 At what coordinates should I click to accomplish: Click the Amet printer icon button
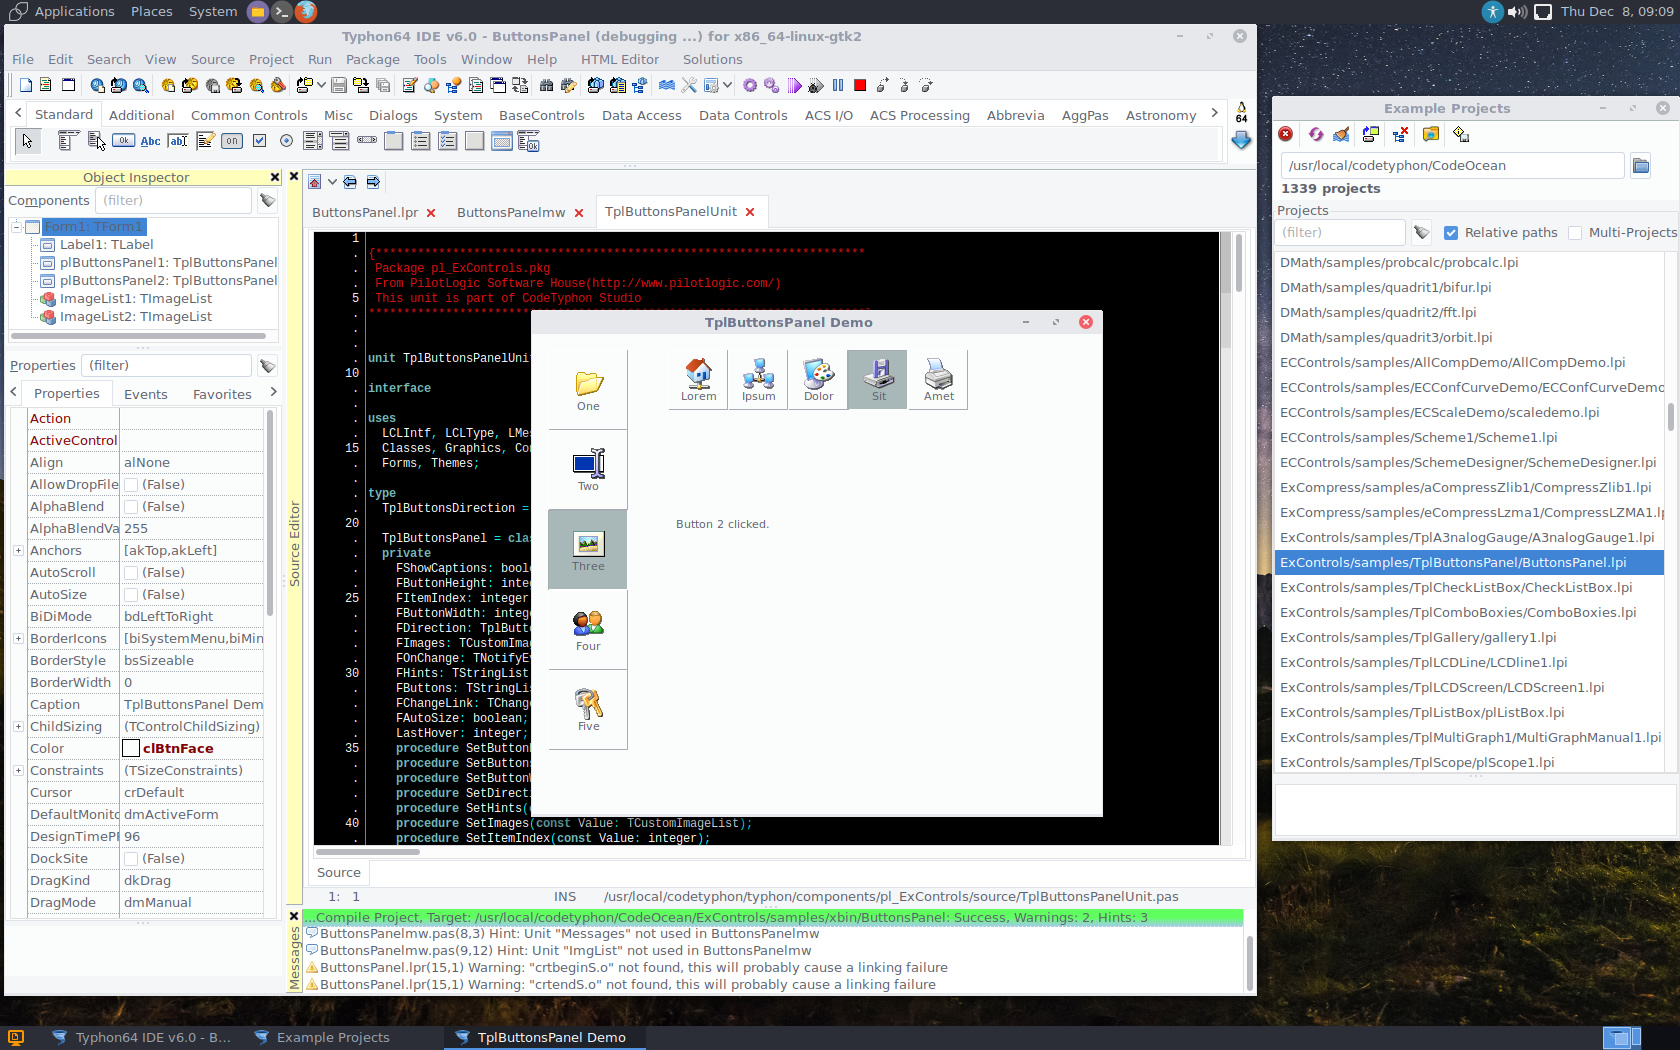(938, 379)
